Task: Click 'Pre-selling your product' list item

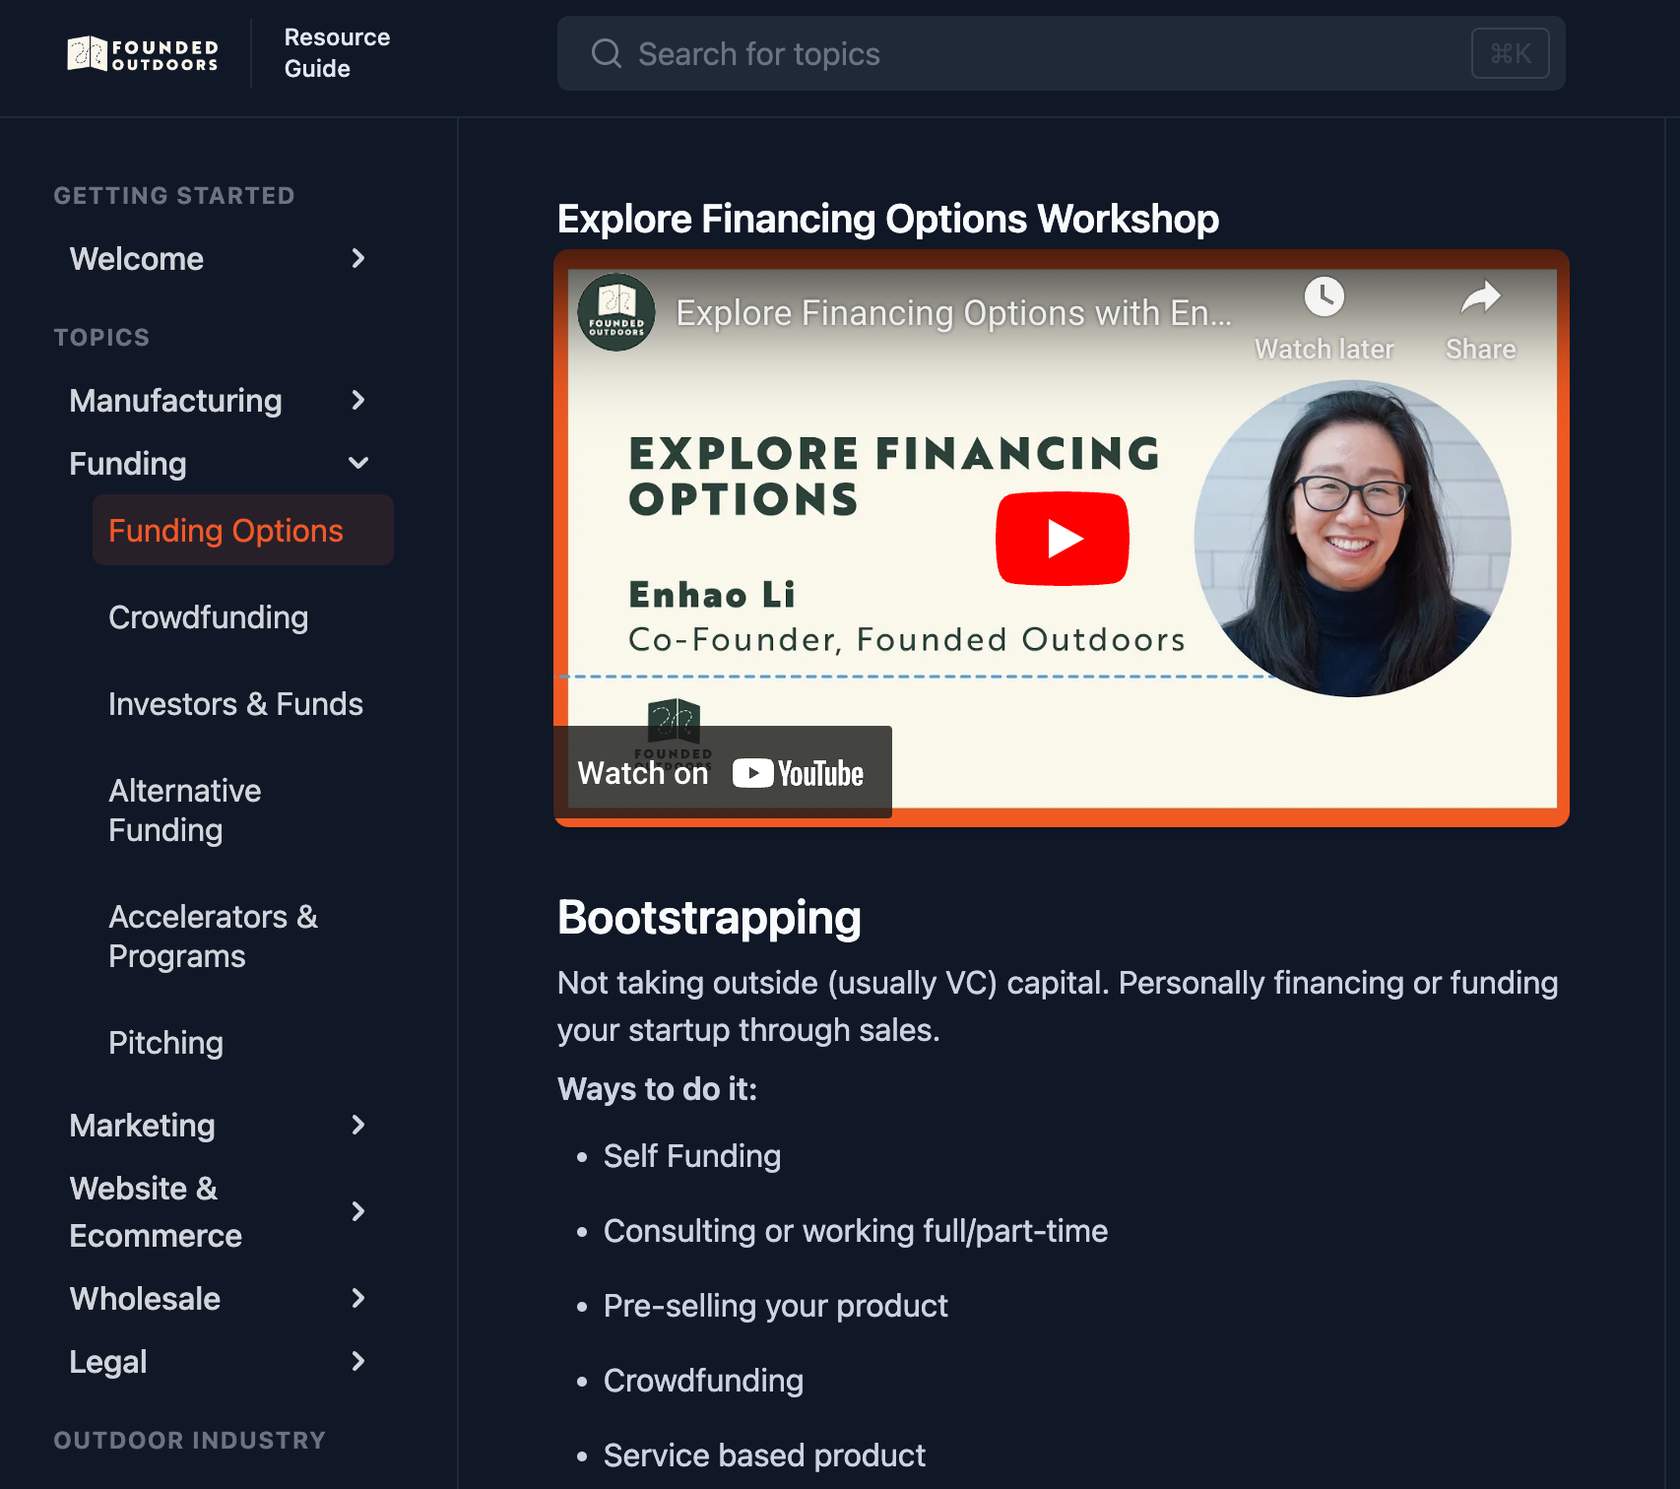Action: tap(775, 1306)
